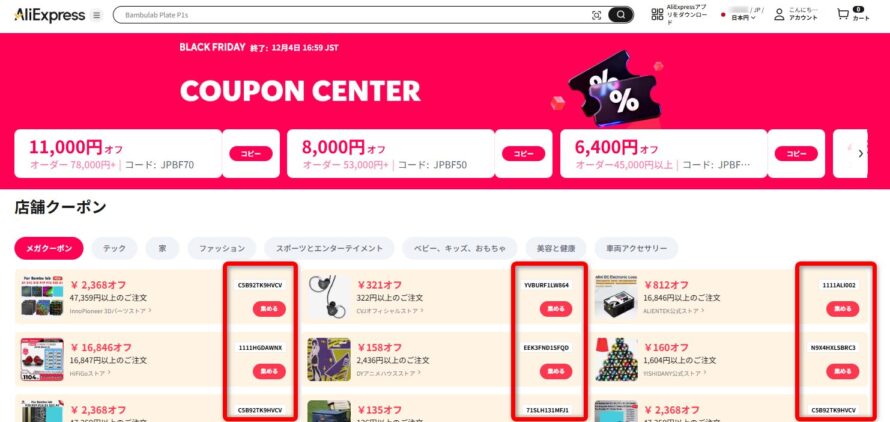
Task: Open the shopping cart icon
Action: (843, 14)
